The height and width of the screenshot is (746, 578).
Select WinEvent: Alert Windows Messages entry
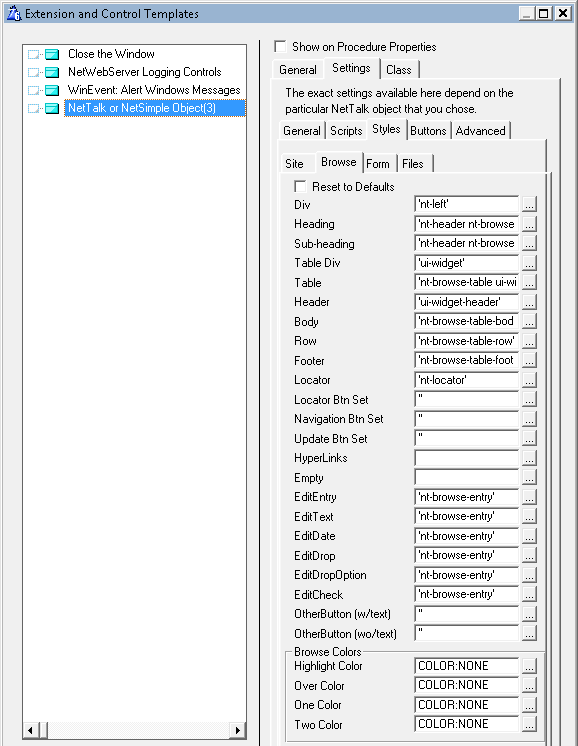coord(154,90)
